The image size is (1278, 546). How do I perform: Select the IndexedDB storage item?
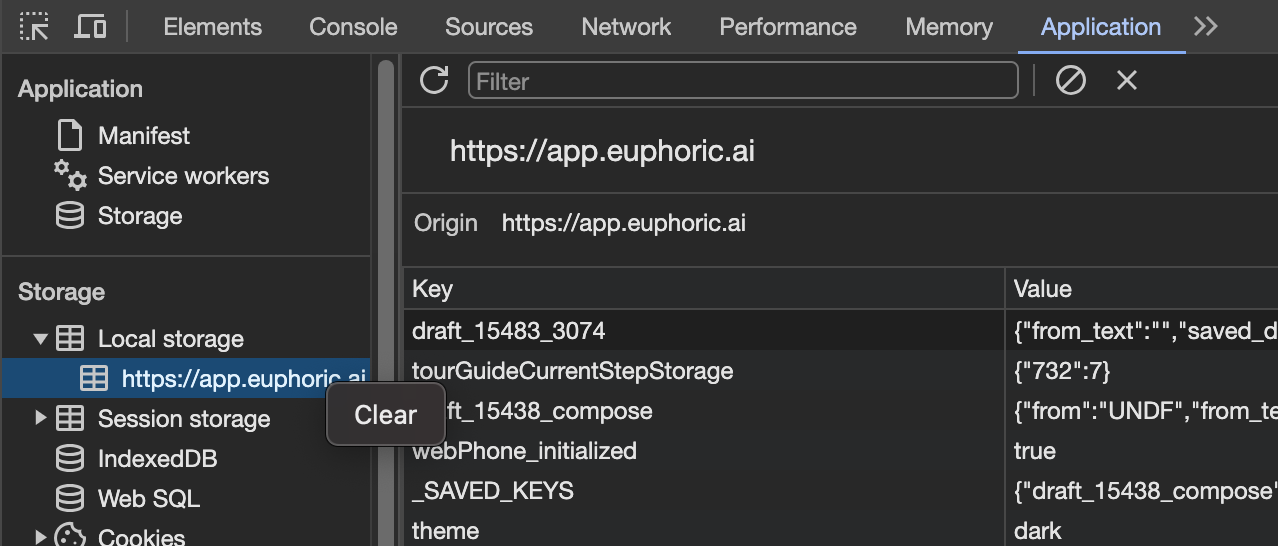[x=157, y=459]
